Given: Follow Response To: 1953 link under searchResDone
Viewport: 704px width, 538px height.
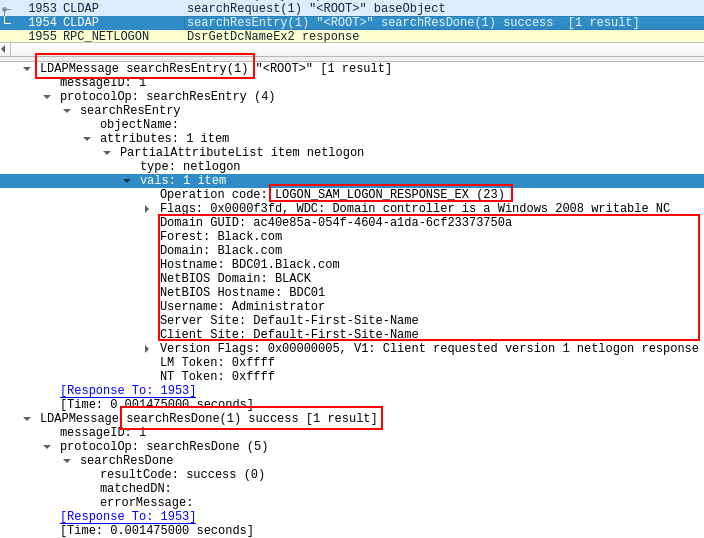Looking at the screenshot, I should pos(127,517).
